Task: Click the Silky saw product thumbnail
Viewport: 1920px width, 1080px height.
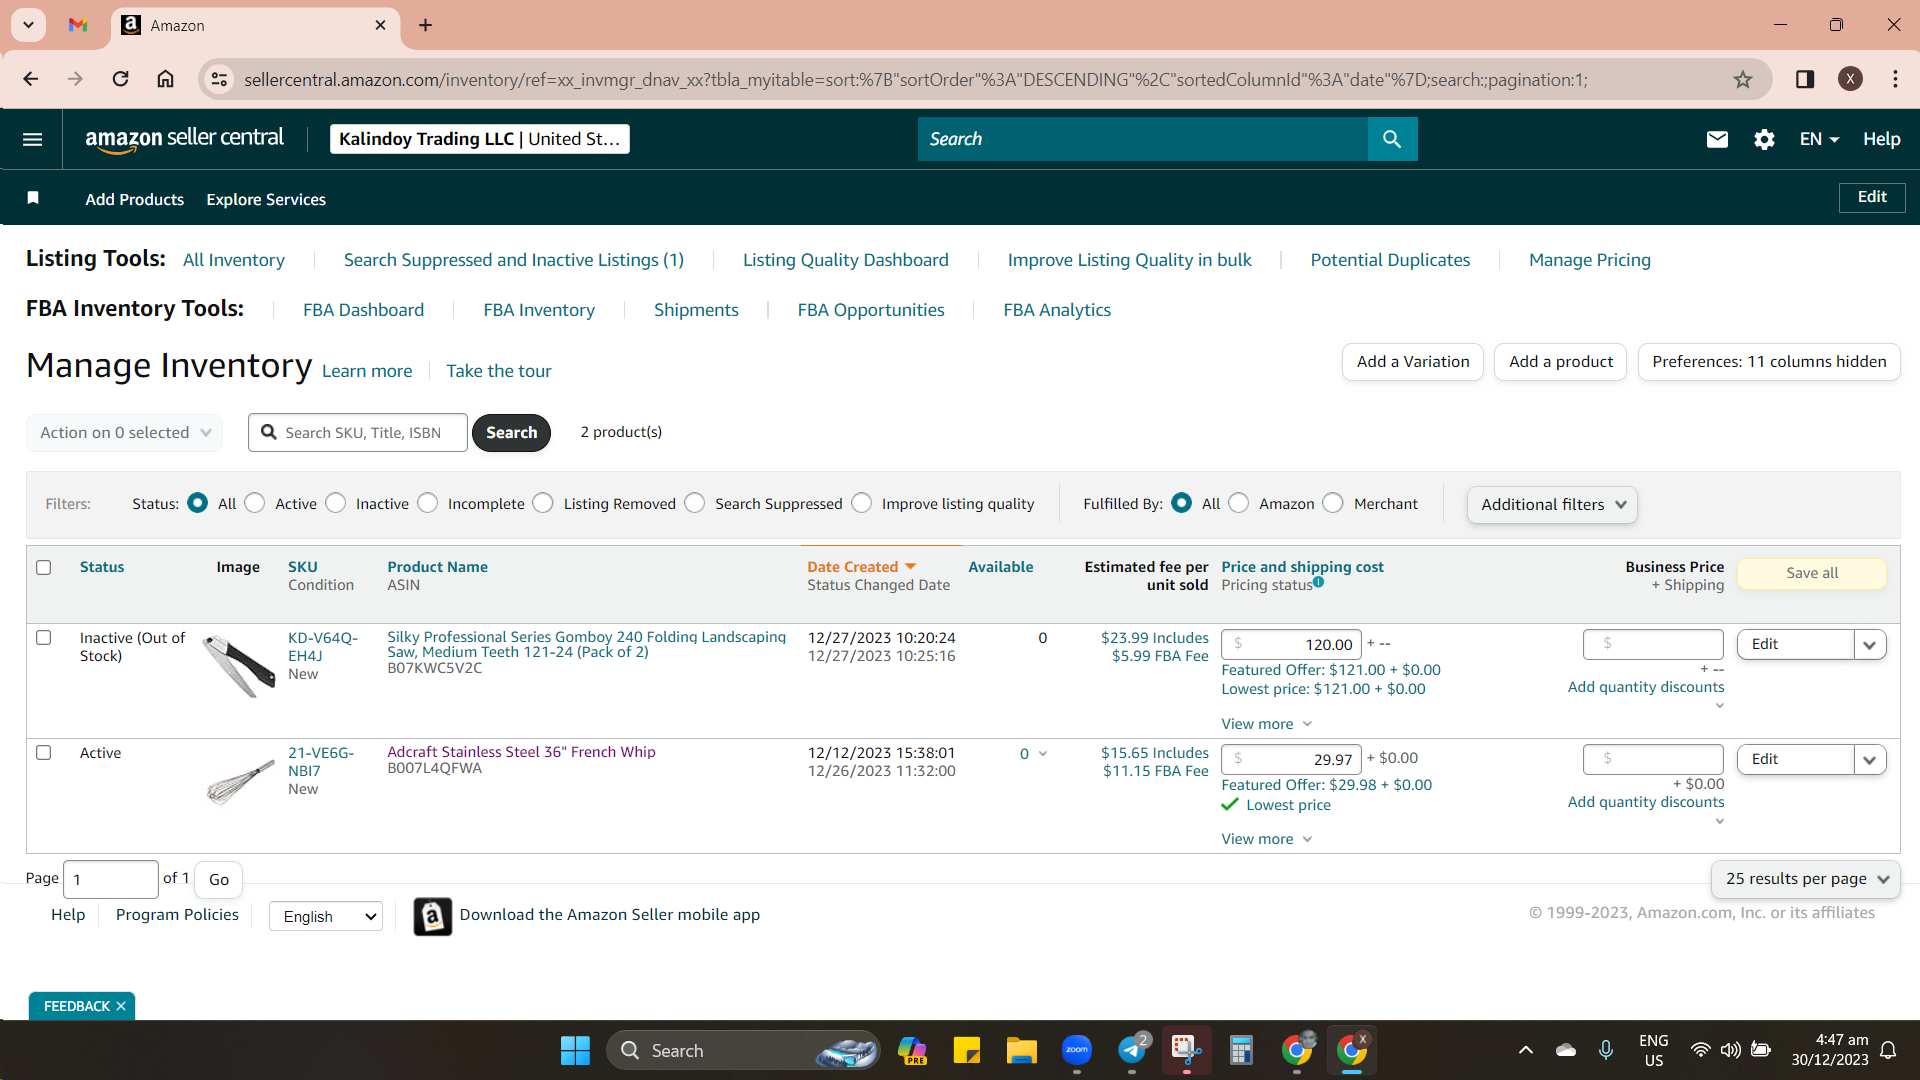Action: click(239, 667)
